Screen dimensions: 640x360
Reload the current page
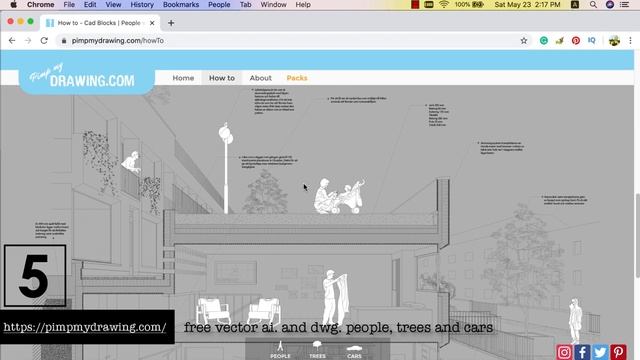(x=44, y=40)
